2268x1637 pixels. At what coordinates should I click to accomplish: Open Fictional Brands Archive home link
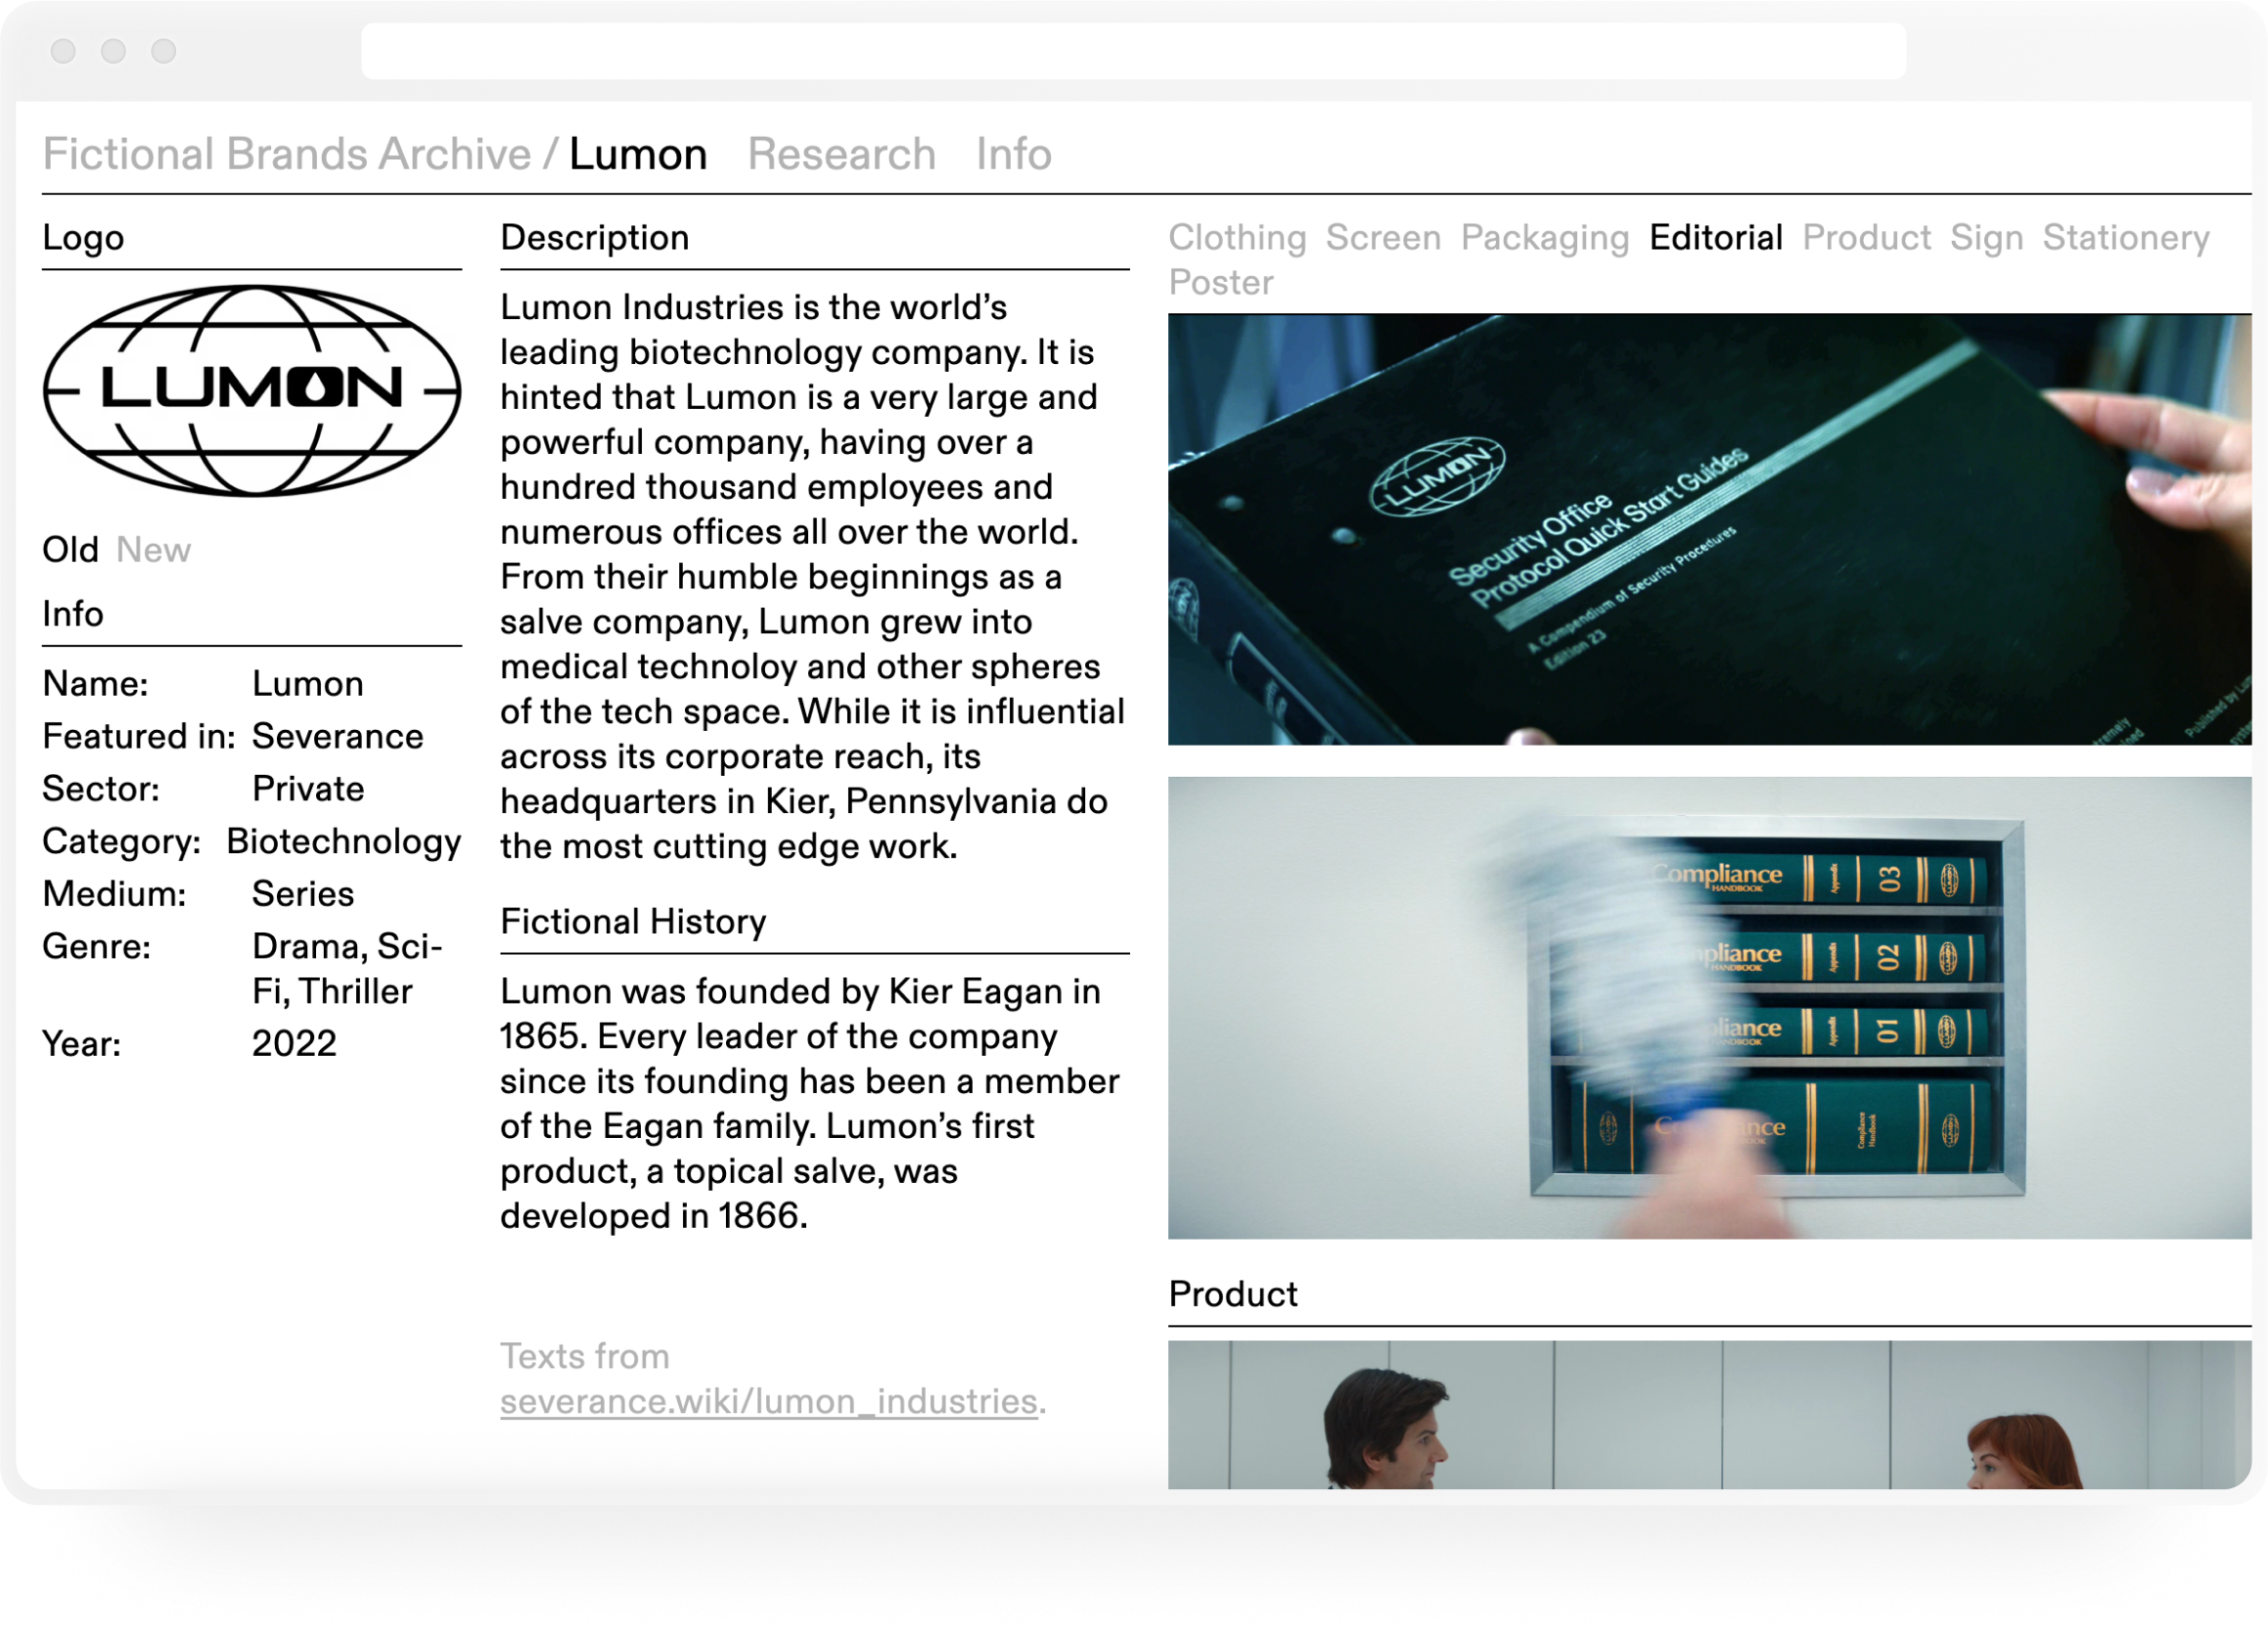pyautogui.click(x=287, y=154)
